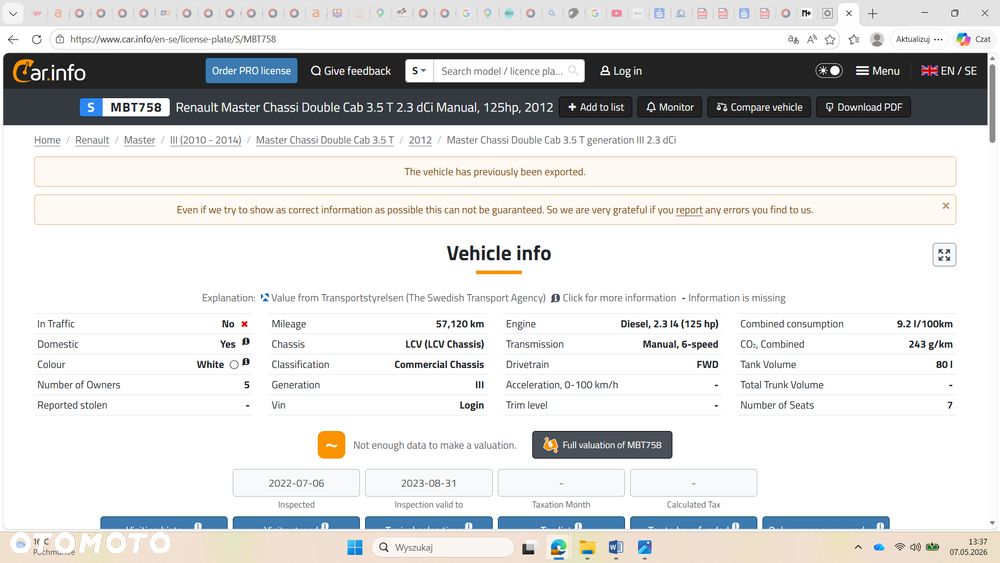Screen dimensions: 1000x563
Task: Switch to the YouTube browser tab
Action: (x=616, y=13)
